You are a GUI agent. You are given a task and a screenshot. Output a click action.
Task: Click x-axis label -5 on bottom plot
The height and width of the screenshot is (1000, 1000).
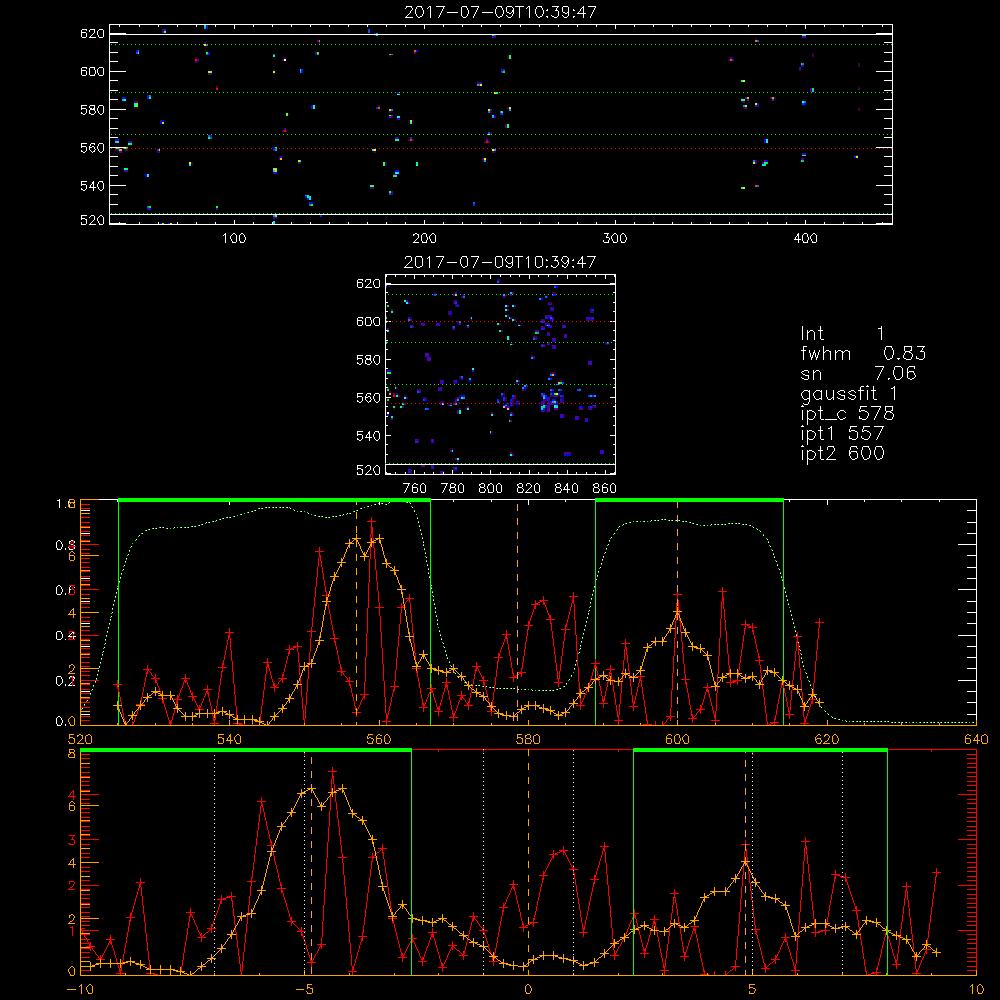coord(305,990)
